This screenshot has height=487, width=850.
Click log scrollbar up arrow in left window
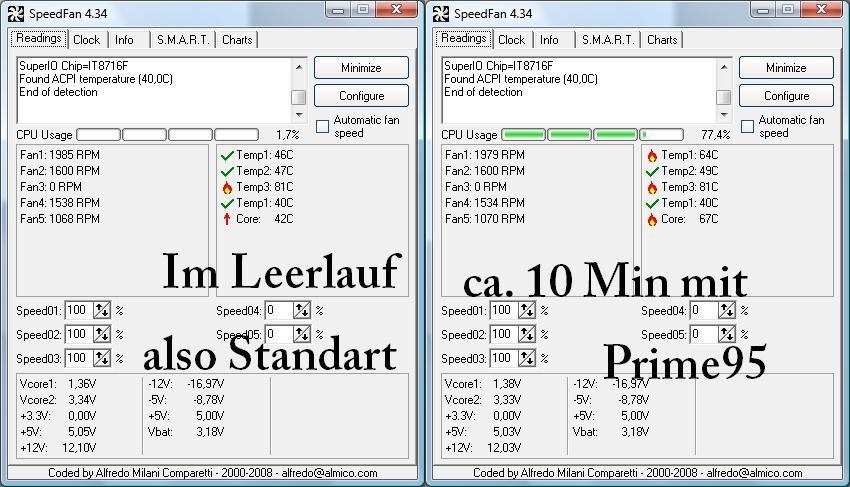(x=299, y=67)
